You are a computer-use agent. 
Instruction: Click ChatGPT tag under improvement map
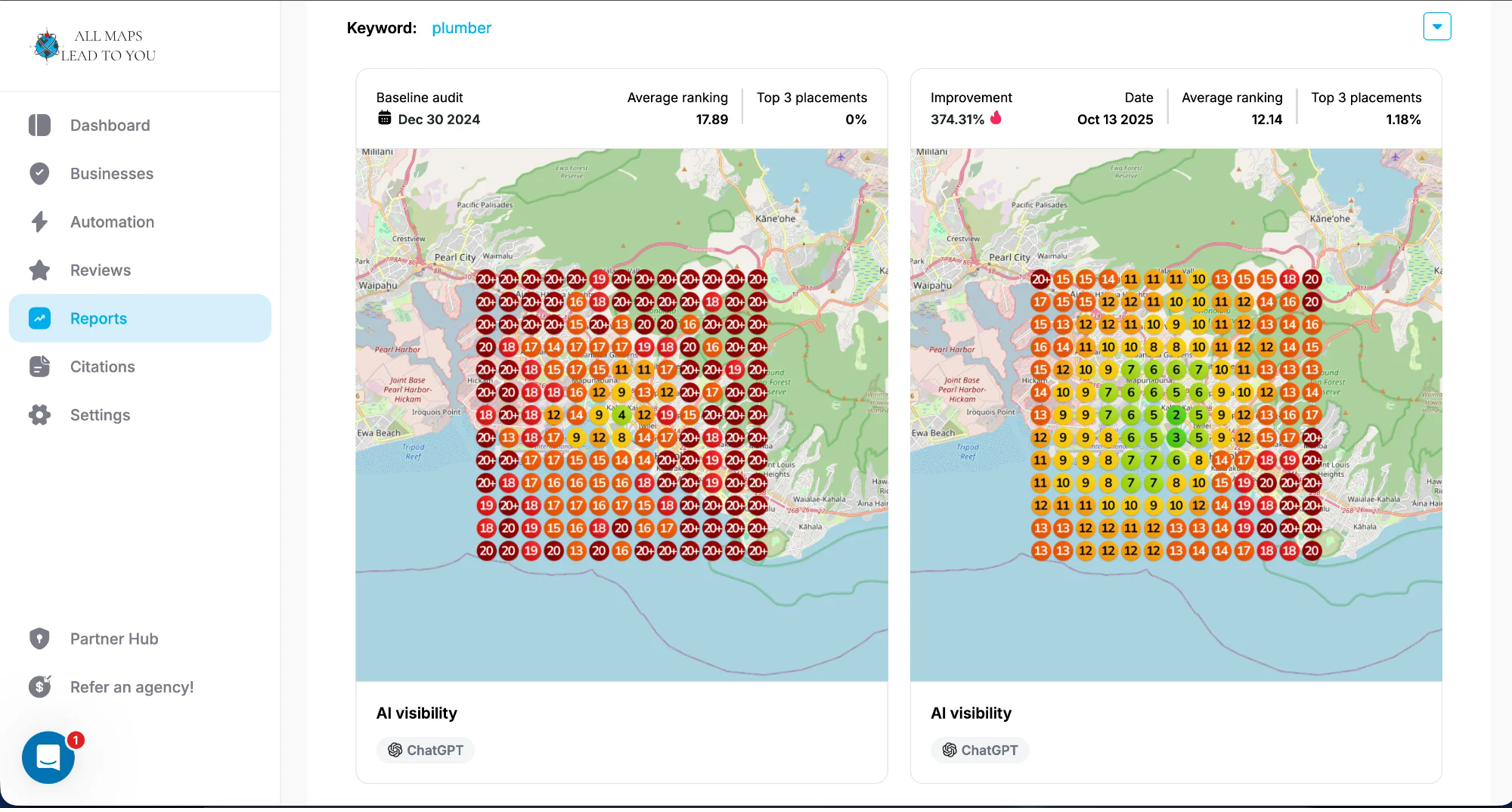980,750
